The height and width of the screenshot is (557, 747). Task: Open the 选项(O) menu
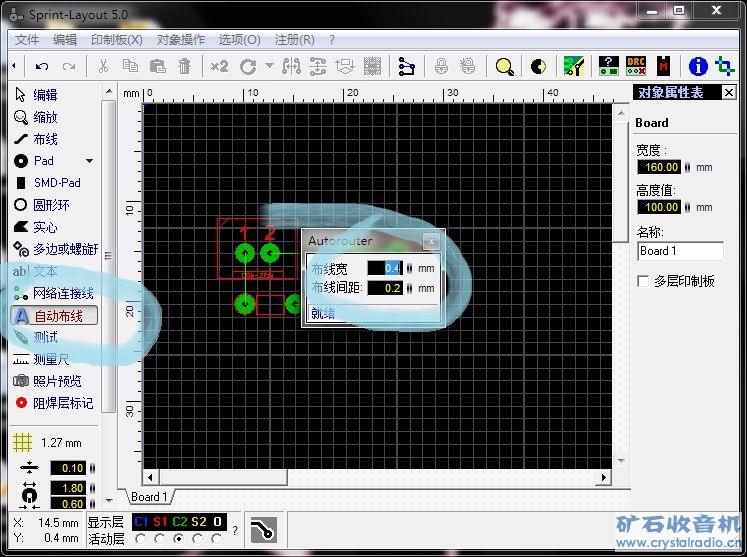coord(239,40)
